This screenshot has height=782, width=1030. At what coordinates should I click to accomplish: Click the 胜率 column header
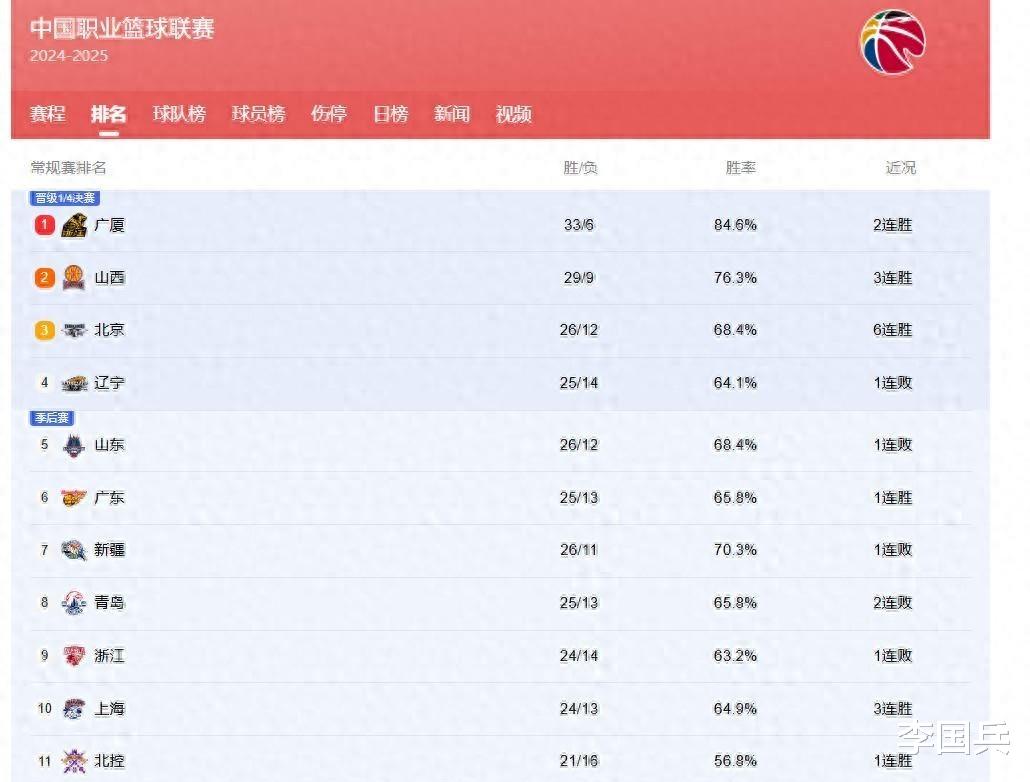(741, 168)
